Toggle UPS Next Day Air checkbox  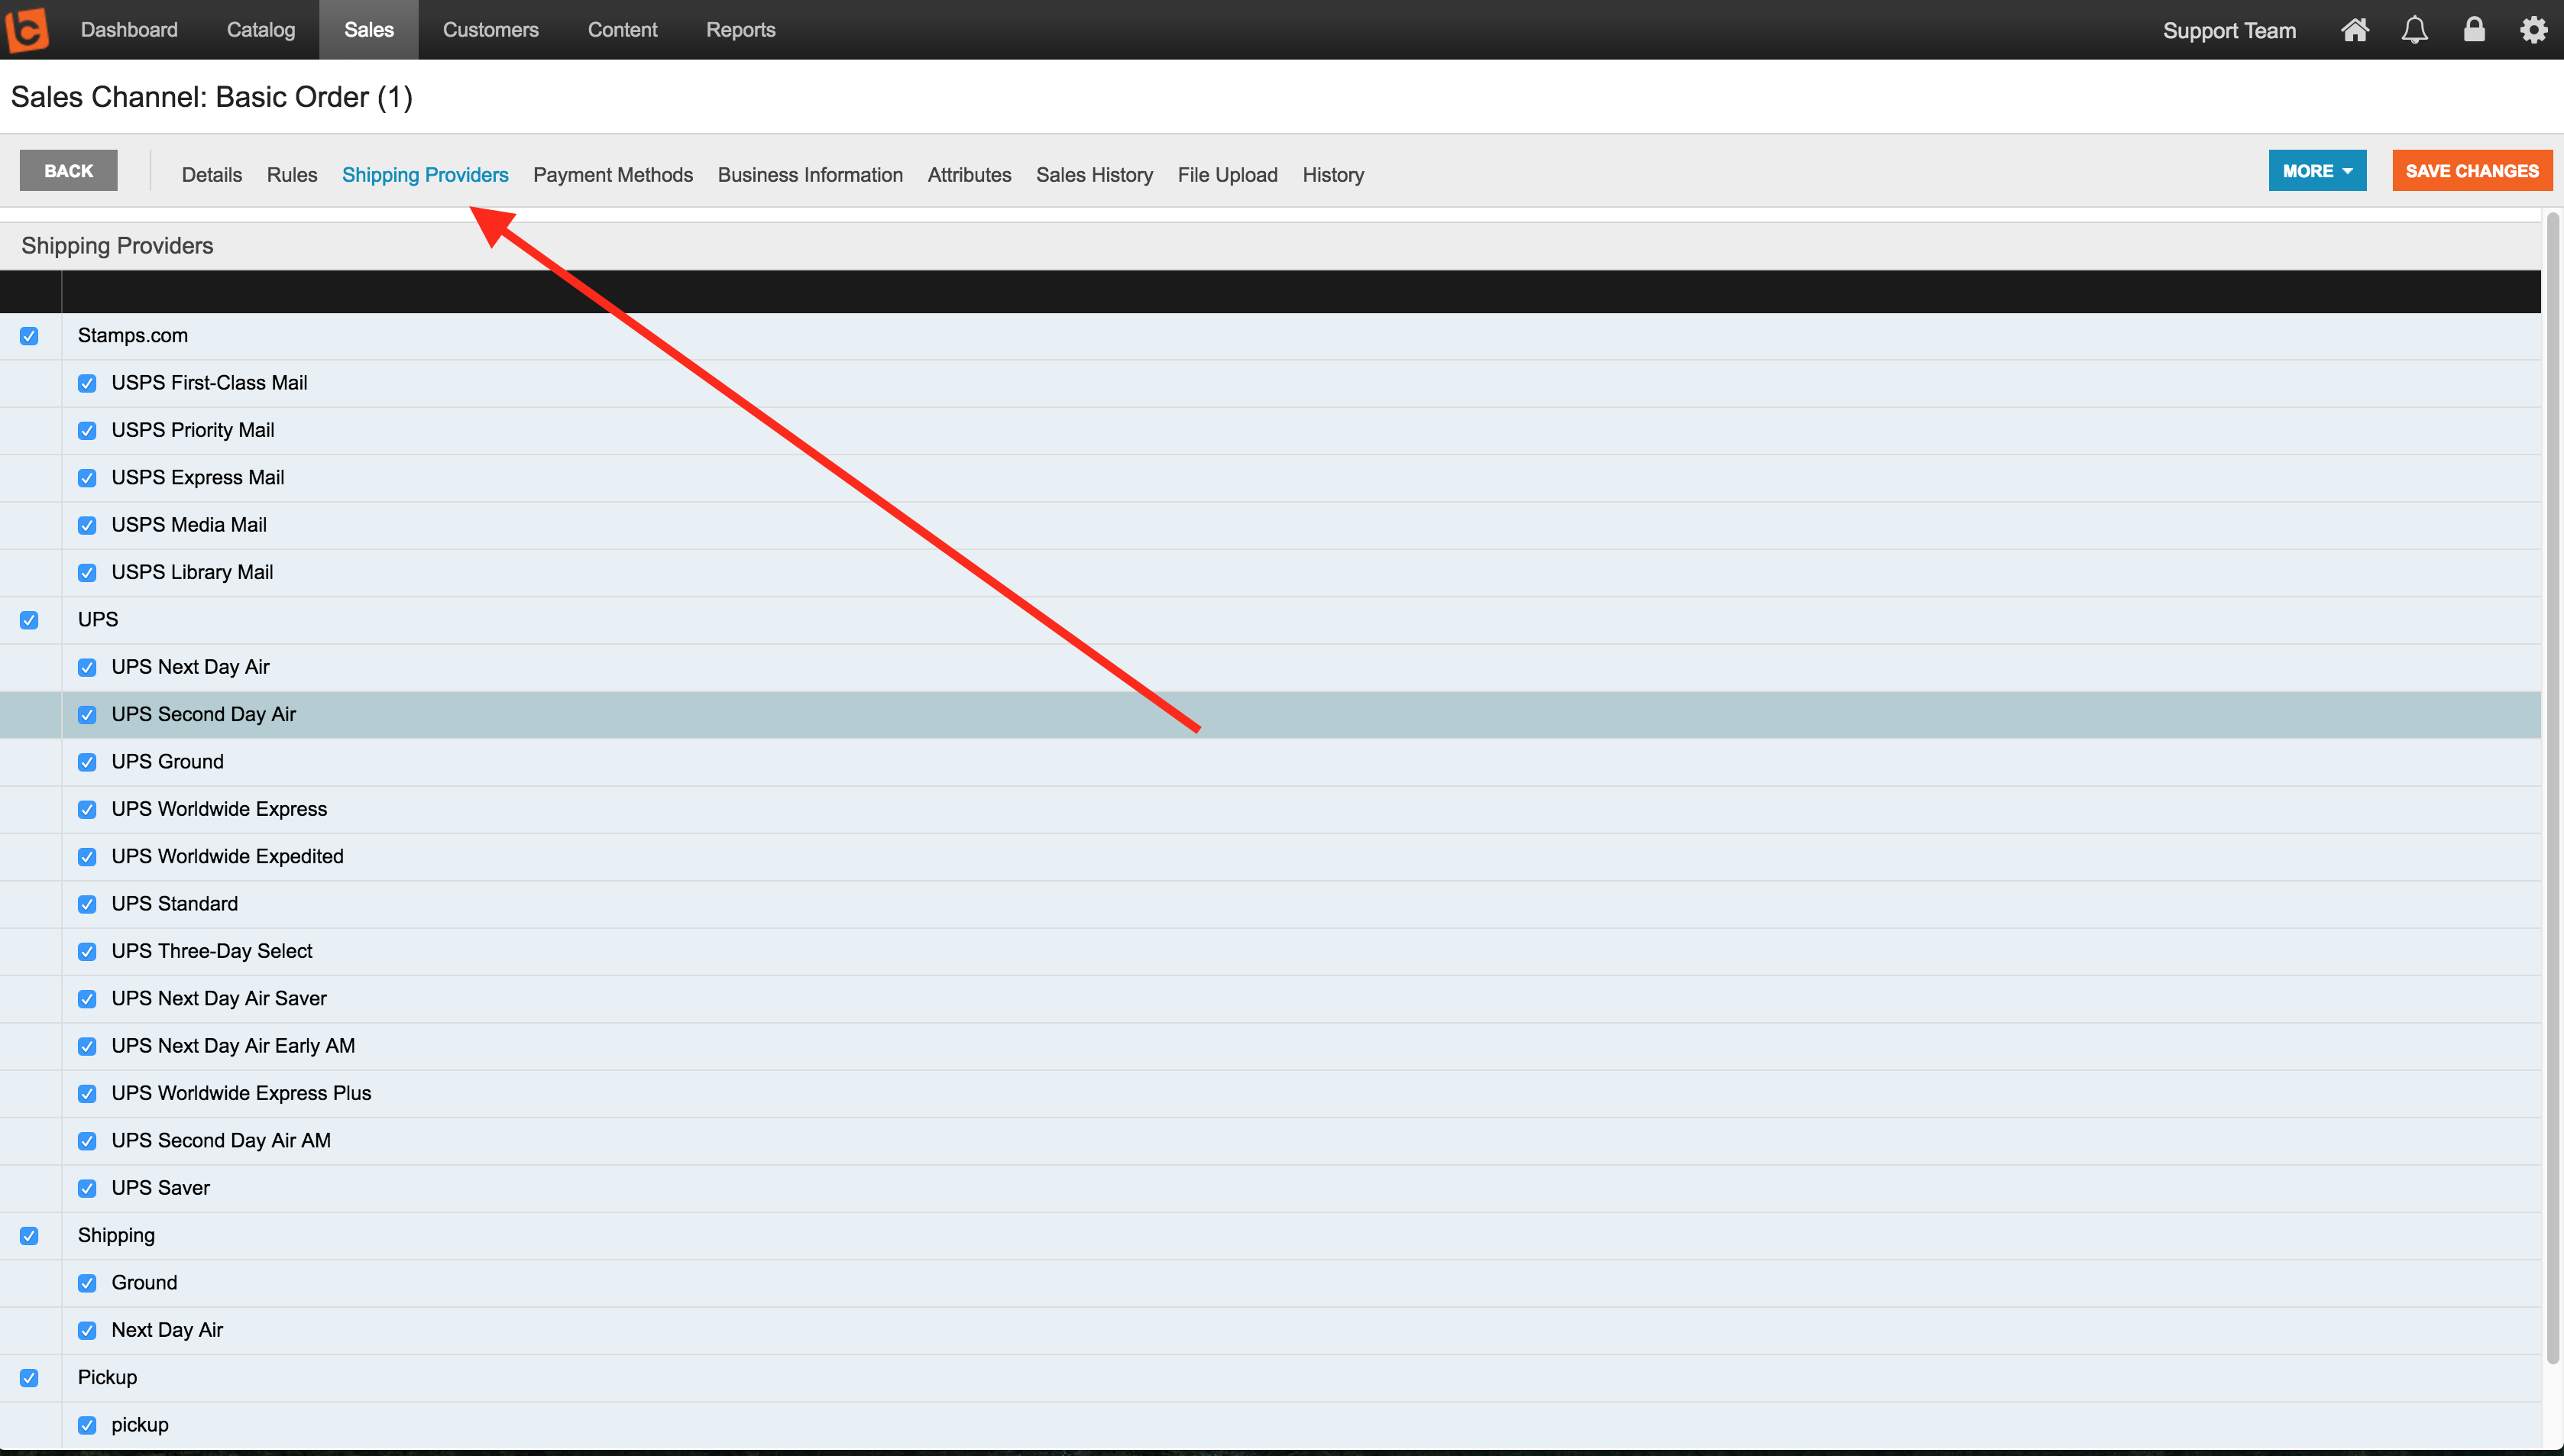87,667
